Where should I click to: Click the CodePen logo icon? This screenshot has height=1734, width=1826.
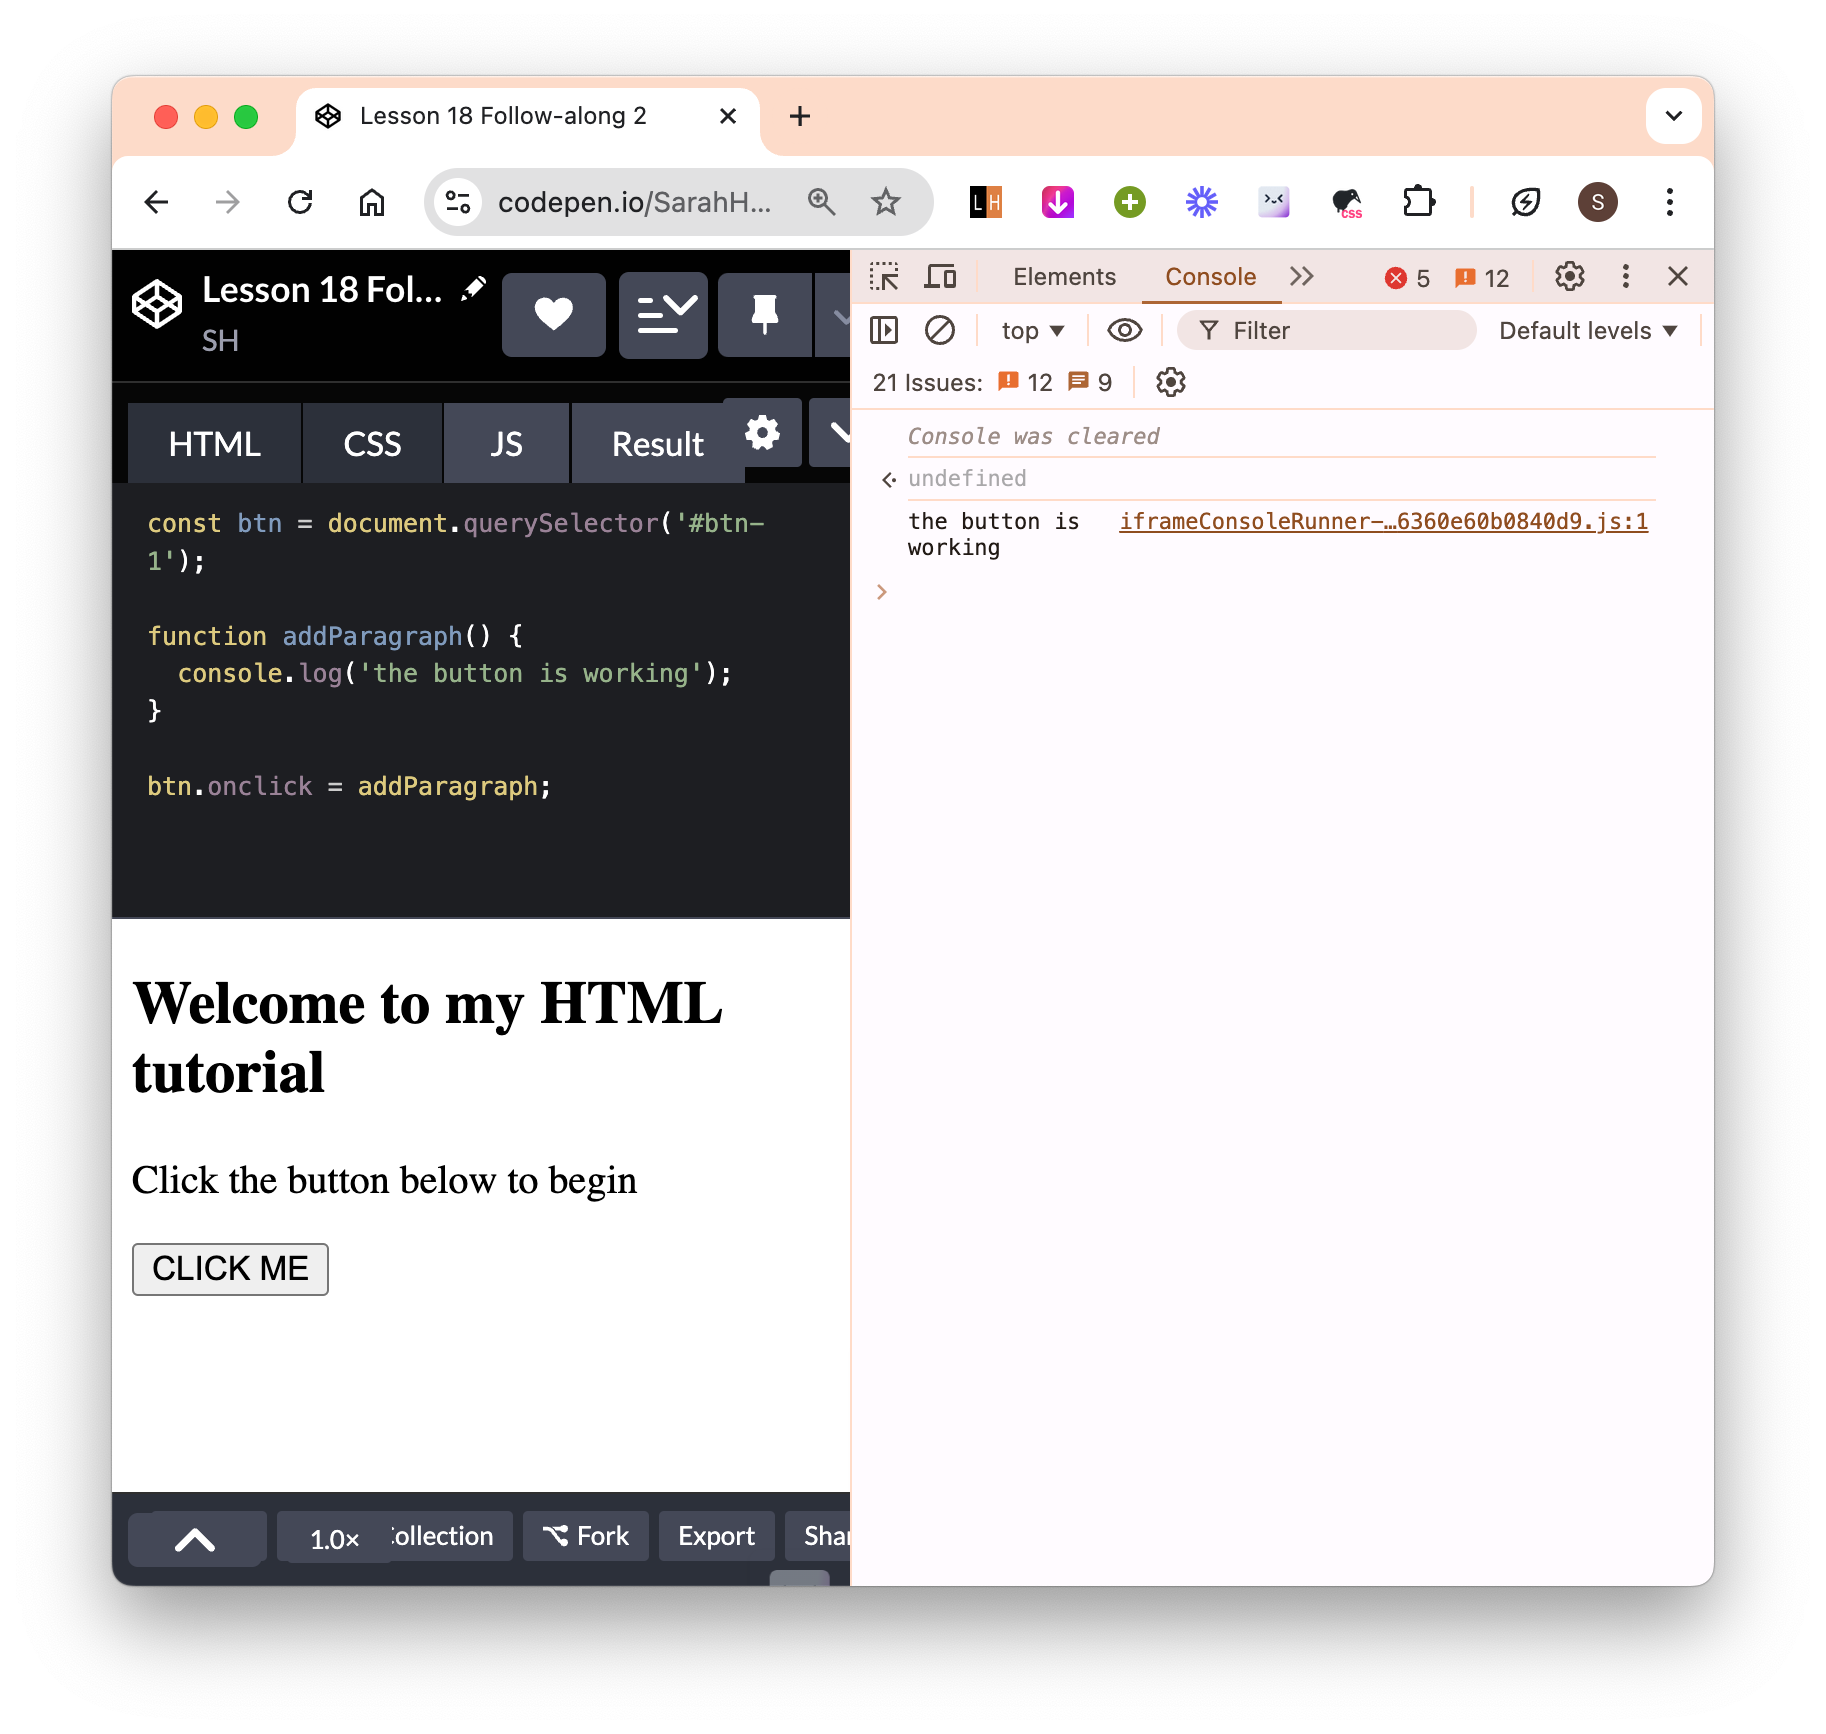point(157,303)
